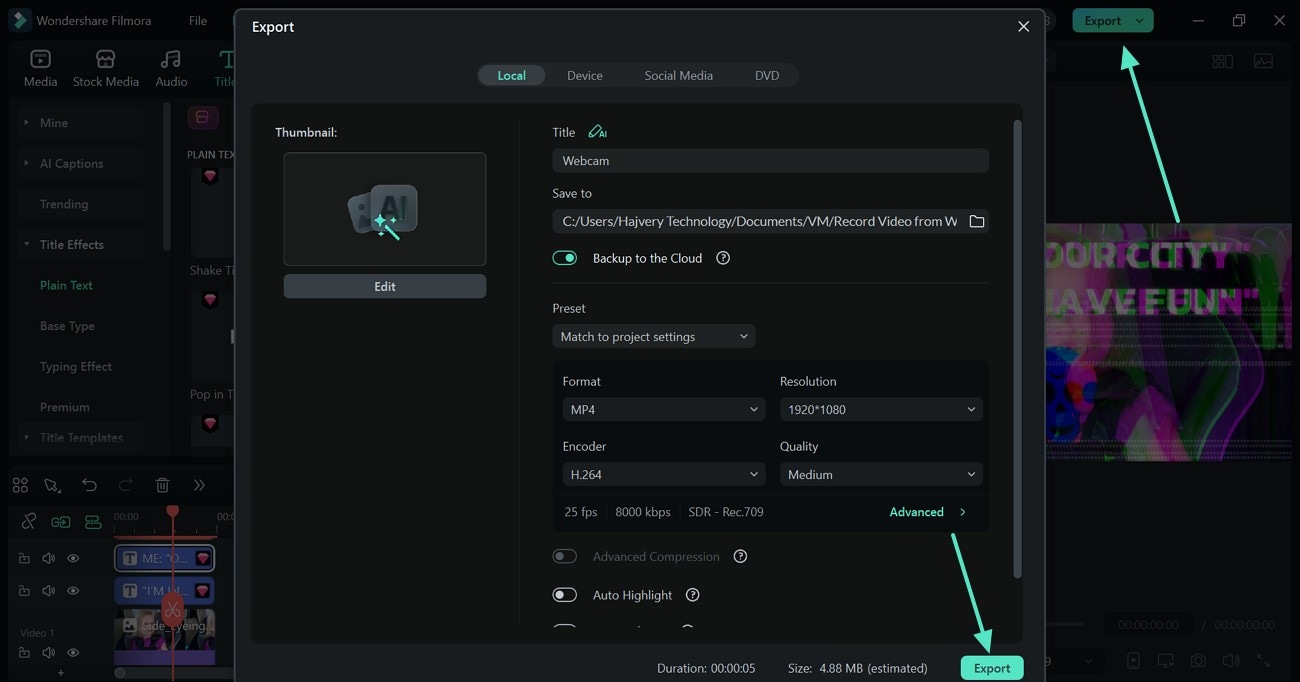Click the Auto Highlight help icon
1300x682 pixels.
692,595
